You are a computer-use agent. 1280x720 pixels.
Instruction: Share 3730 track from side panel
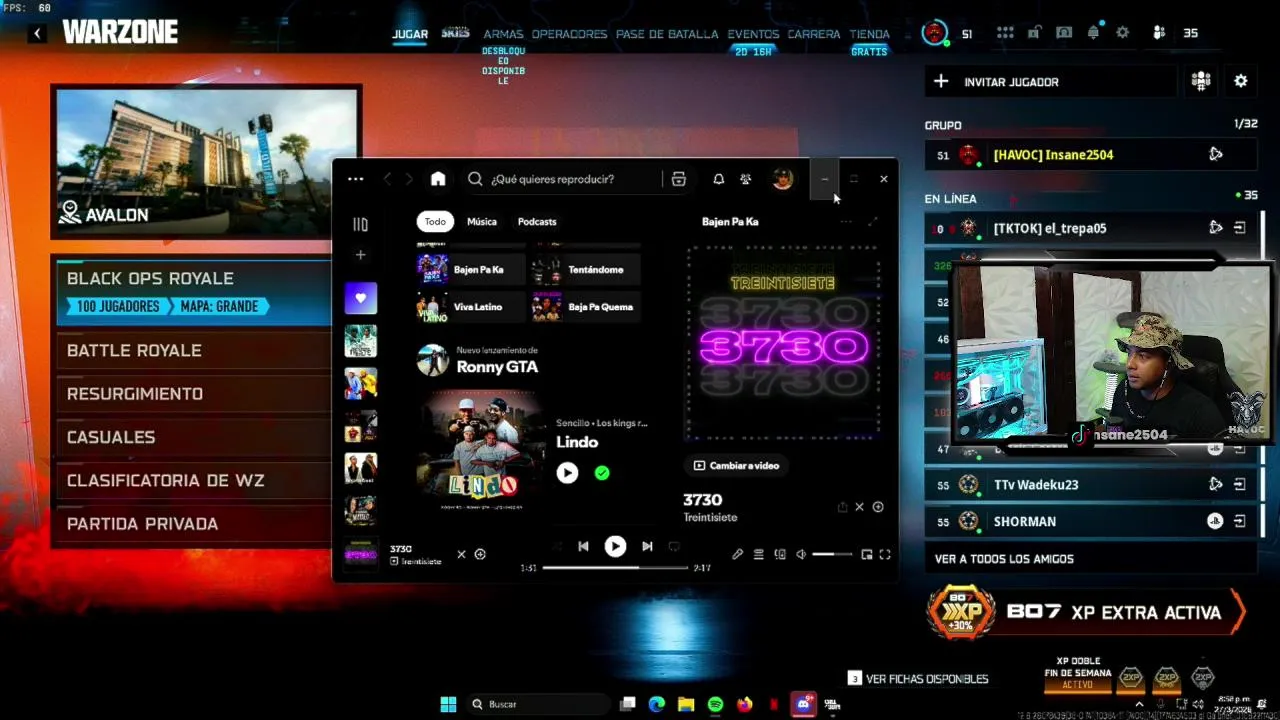point(842,507)
